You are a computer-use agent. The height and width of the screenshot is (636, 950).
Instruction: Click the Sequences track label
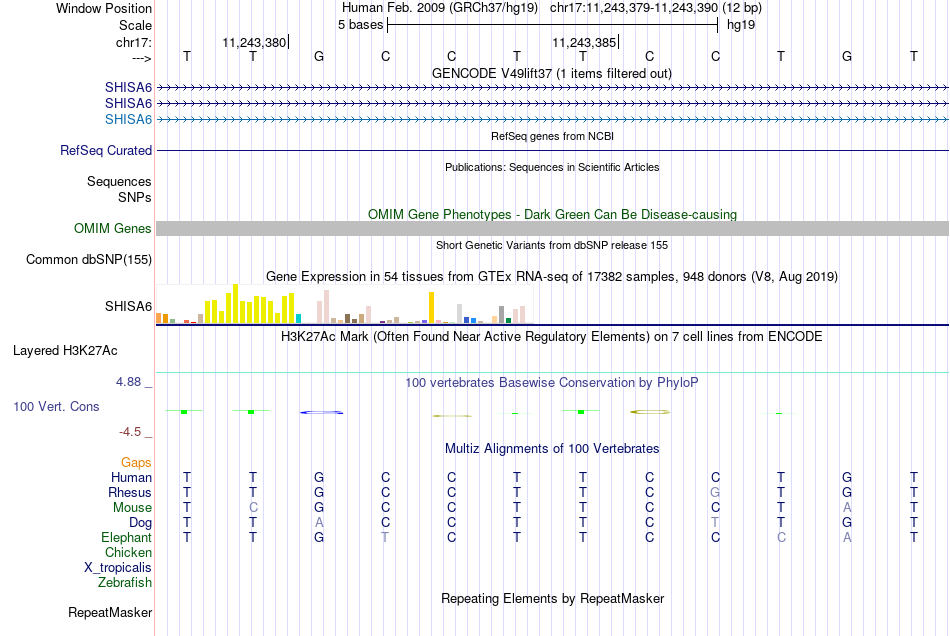coord(119,181)
